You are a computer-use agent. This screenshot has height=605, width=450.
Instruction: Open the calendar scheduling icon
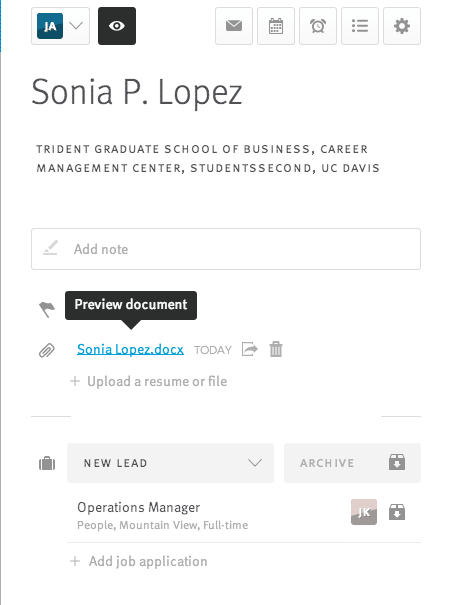276,26
